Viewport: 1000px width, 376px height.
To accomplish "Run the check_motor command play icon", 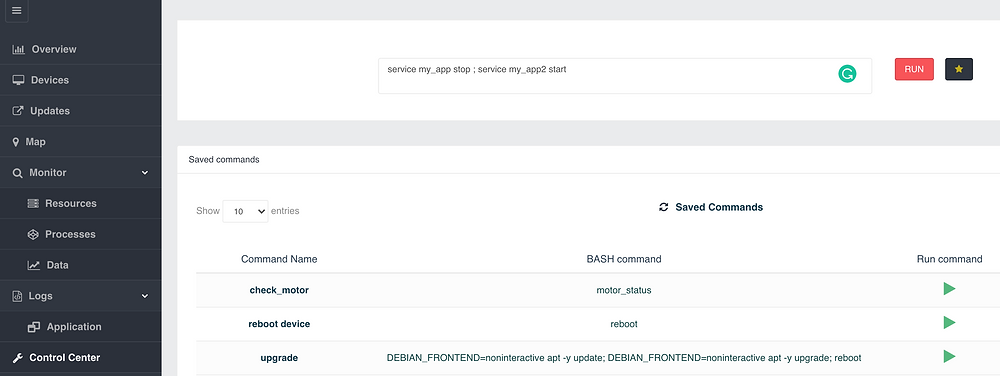I will click(x=949, y=289).
